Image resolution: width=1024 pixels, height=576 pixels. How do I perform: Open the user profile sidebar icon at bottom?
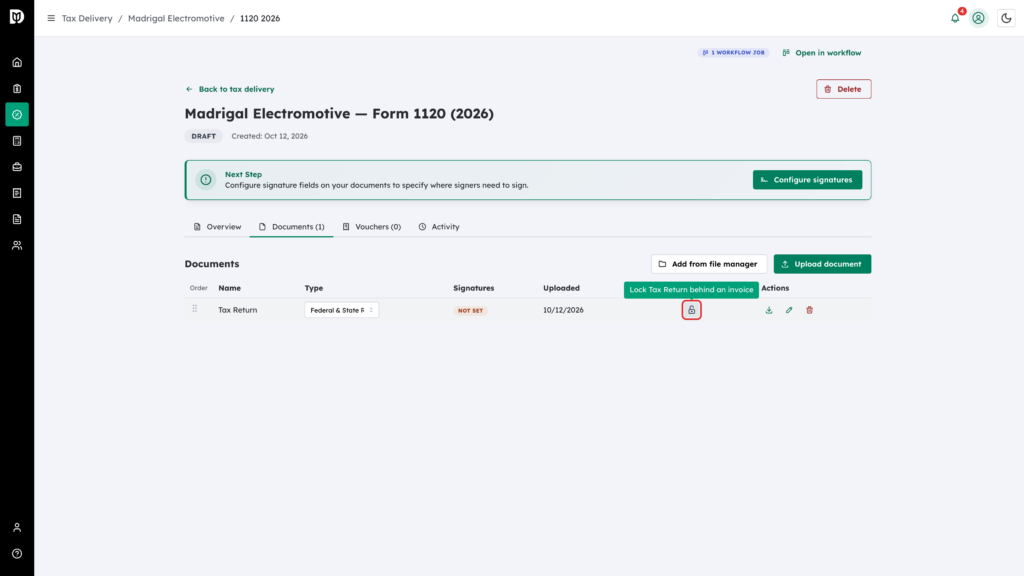tap(17, 528)
